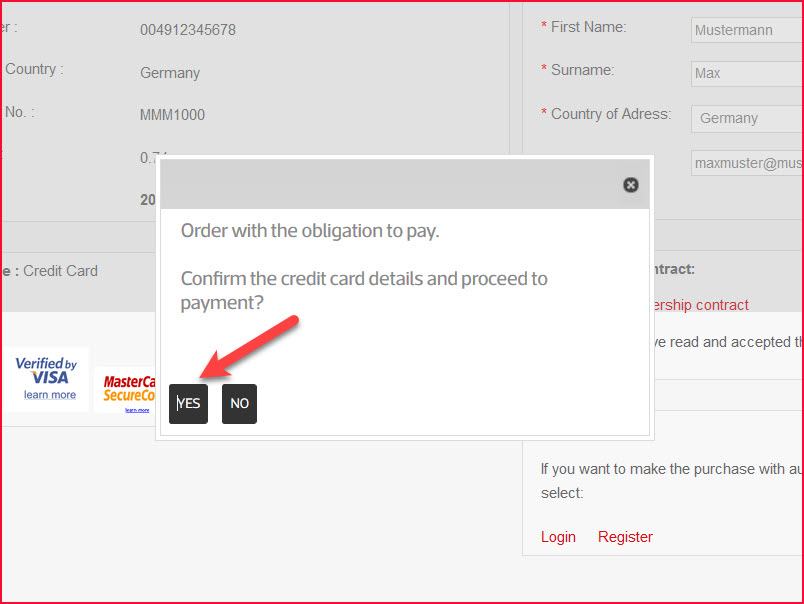Focus the First Name field containing Mustermann
804x604 pixels.
pyautogui.click(x=746, y=30)
